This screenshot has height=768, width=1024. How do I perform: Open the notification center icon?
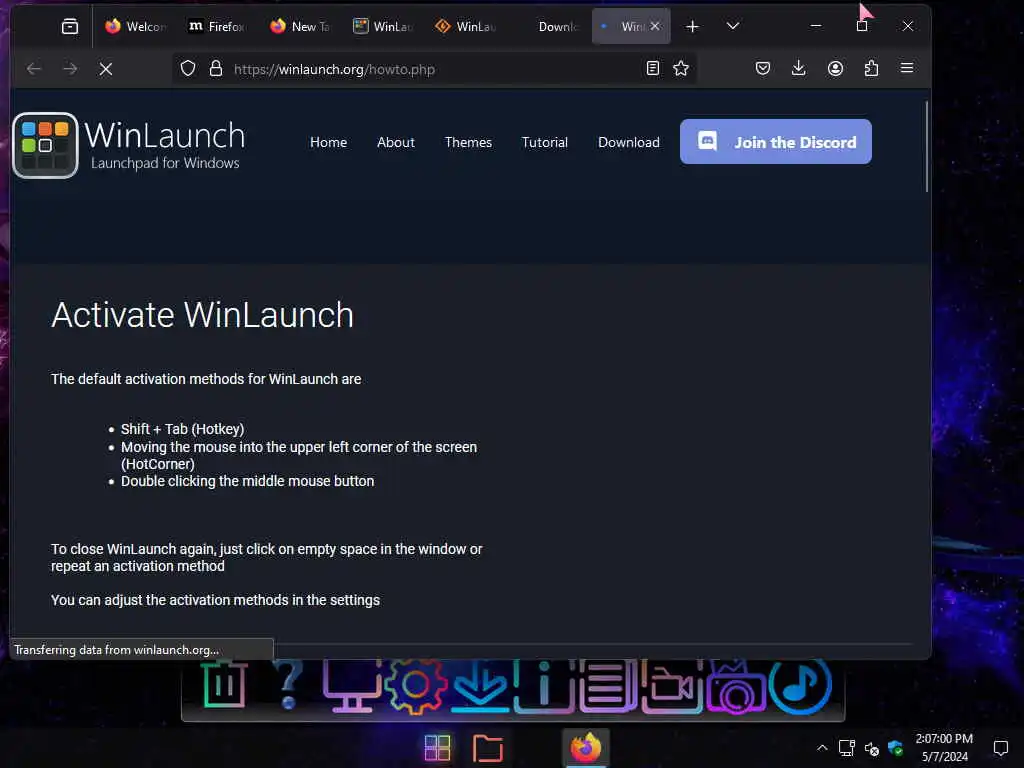point(1000,748)
